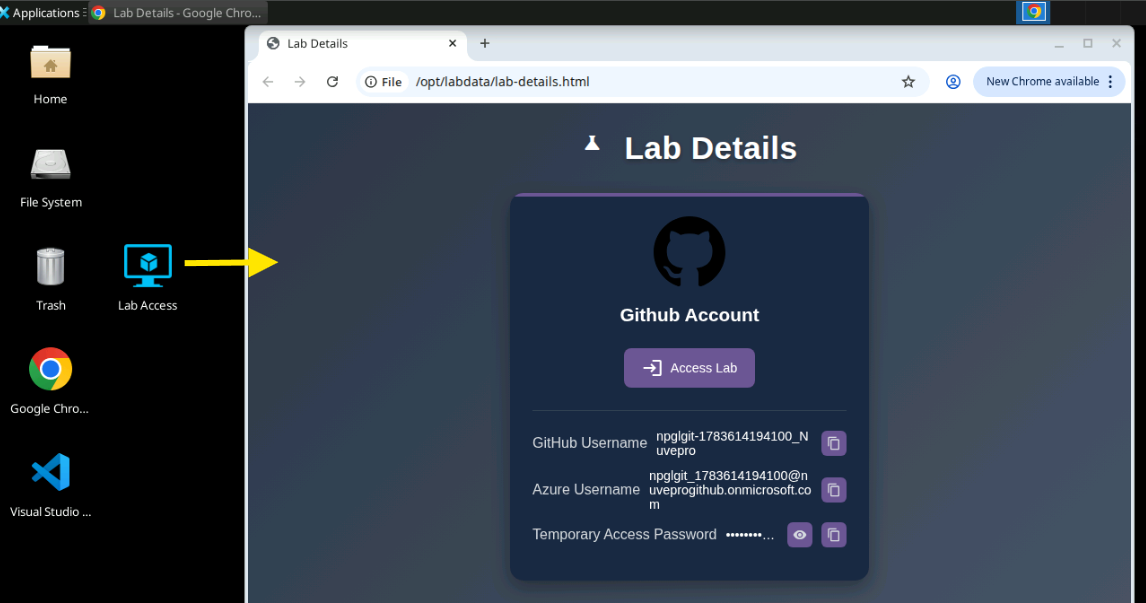Select the Google Chrome desktop icon

click(50, 382)
